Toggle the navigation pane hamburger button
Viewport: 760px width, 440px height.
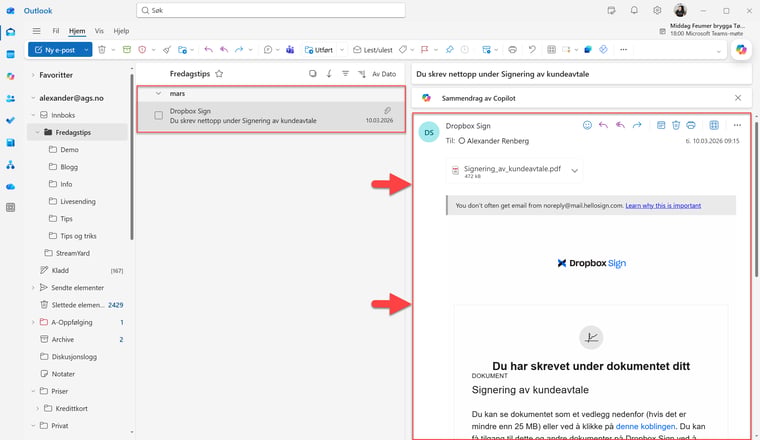36,31
